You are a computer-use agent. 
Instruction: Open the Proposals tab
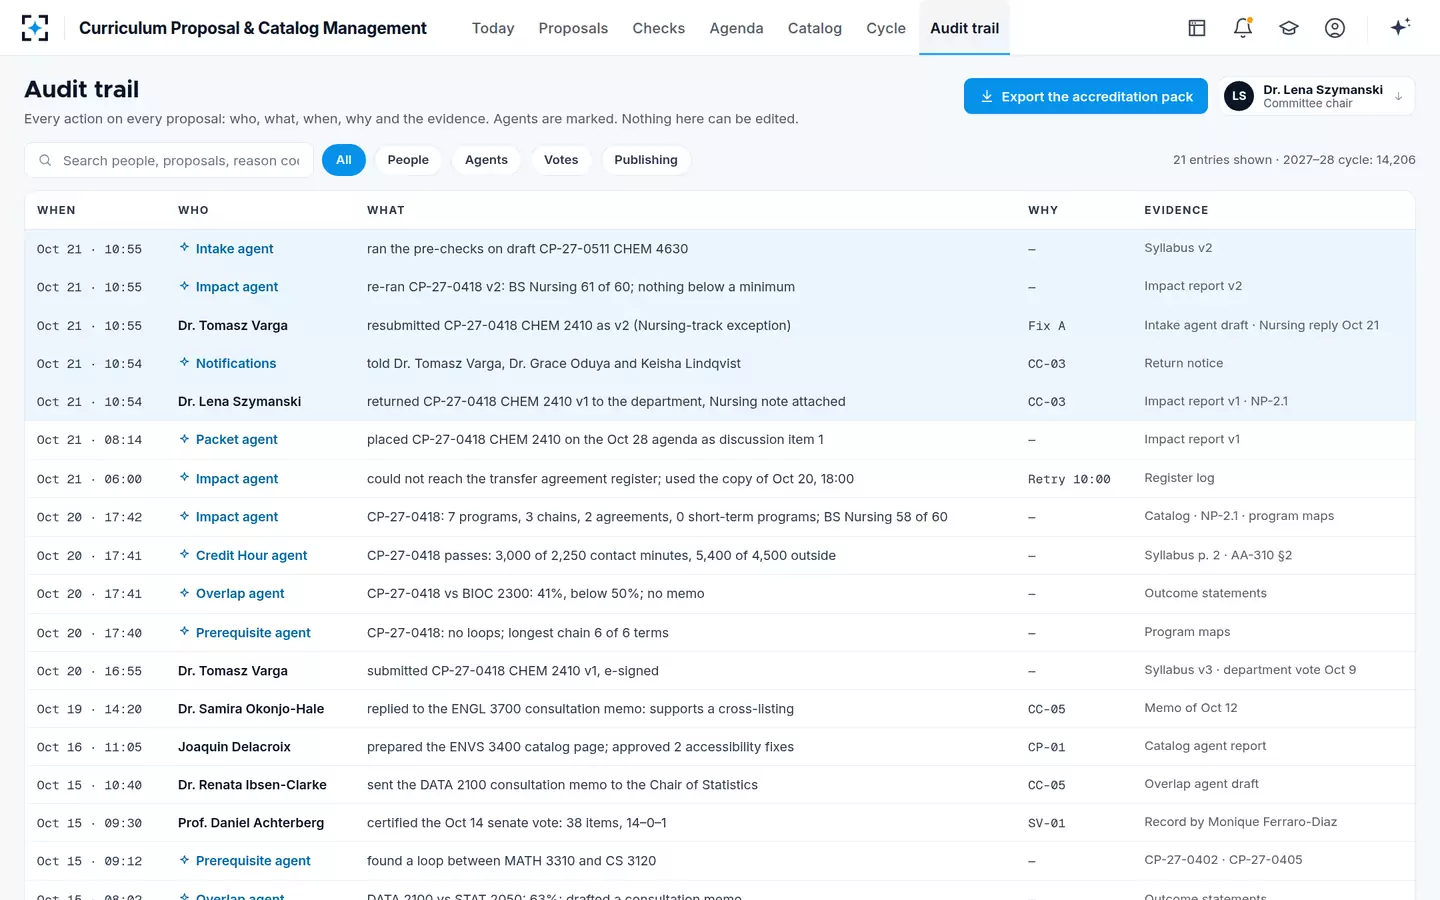click(x=573, y=28)
